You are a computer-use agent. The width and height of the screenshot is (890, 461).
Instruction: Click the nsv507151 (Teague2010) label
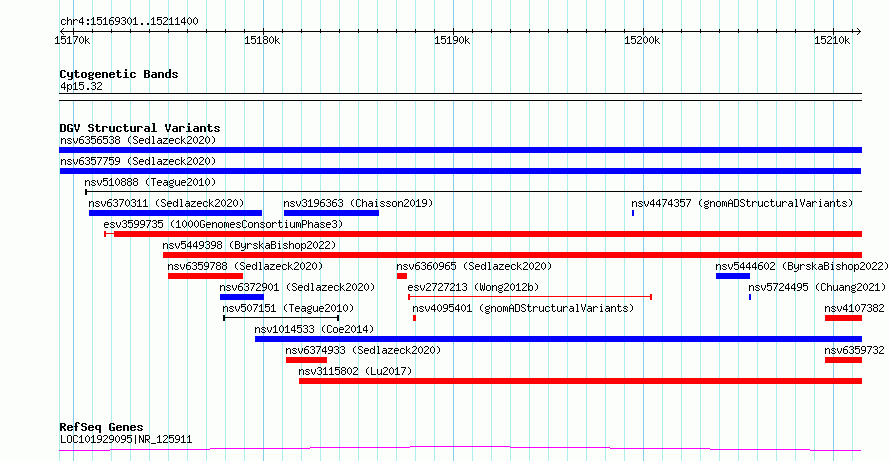[288, 308]
